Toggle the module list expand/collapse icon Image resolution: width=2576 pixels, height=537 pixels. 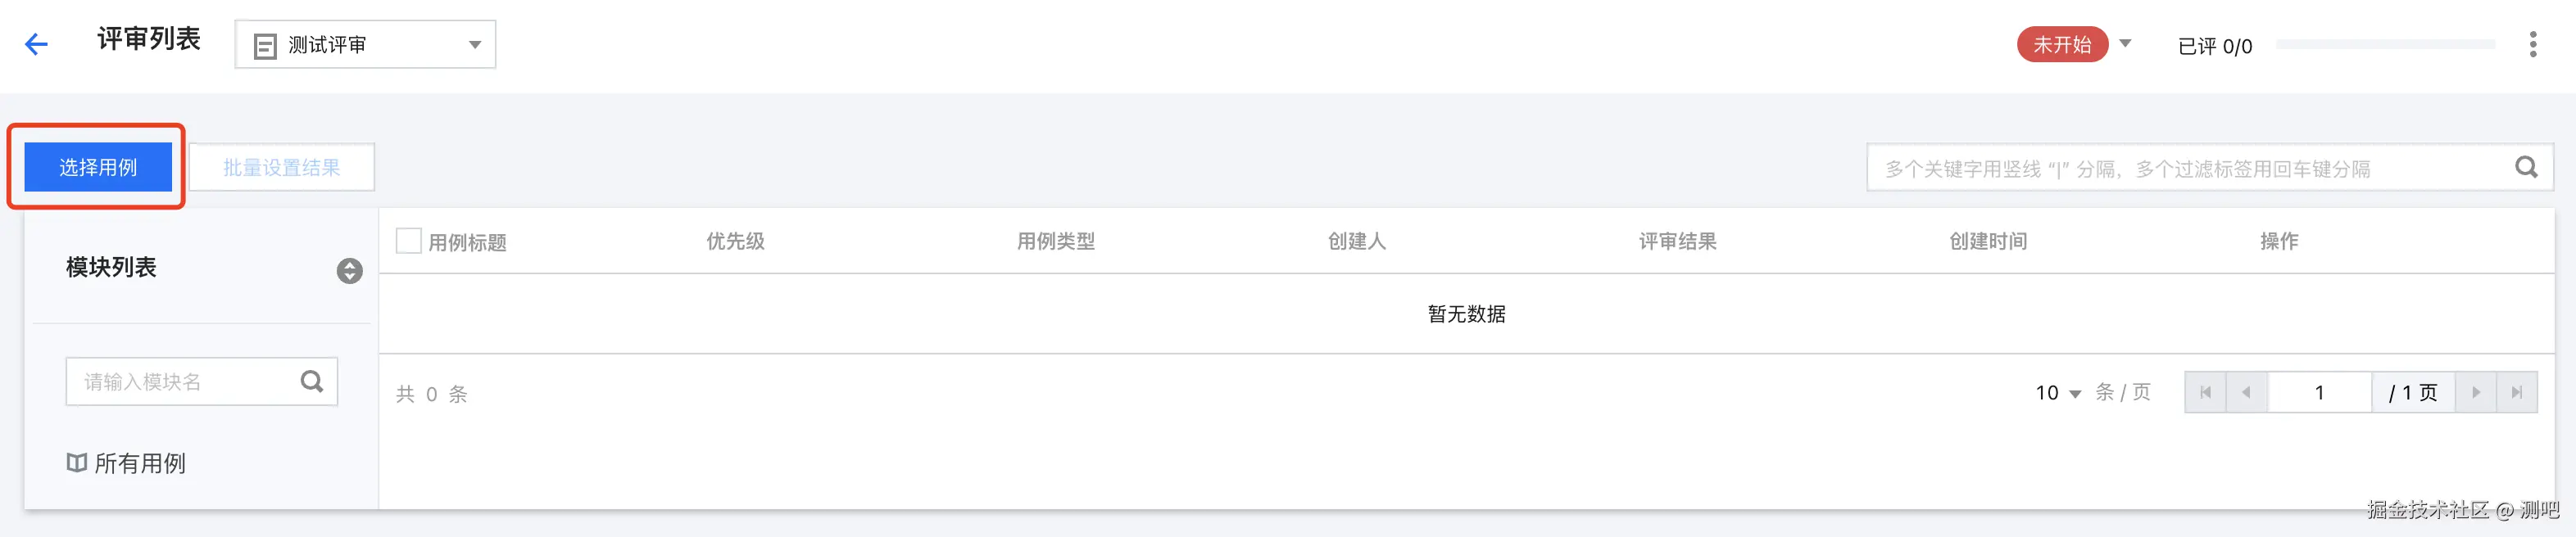click(349, 271)
